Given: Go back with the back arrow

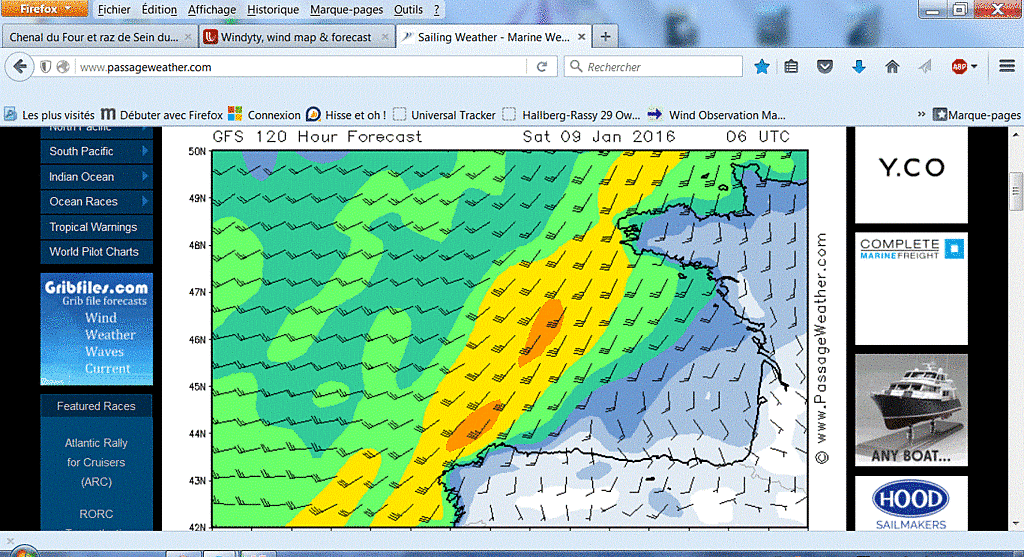Looking at the screenshot, I should click(x=20, y=67).
